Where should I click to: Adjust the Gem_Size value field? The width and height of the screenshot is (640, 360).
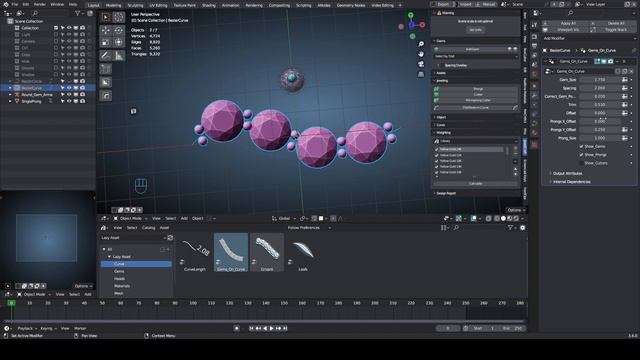[x=600, y=80]
